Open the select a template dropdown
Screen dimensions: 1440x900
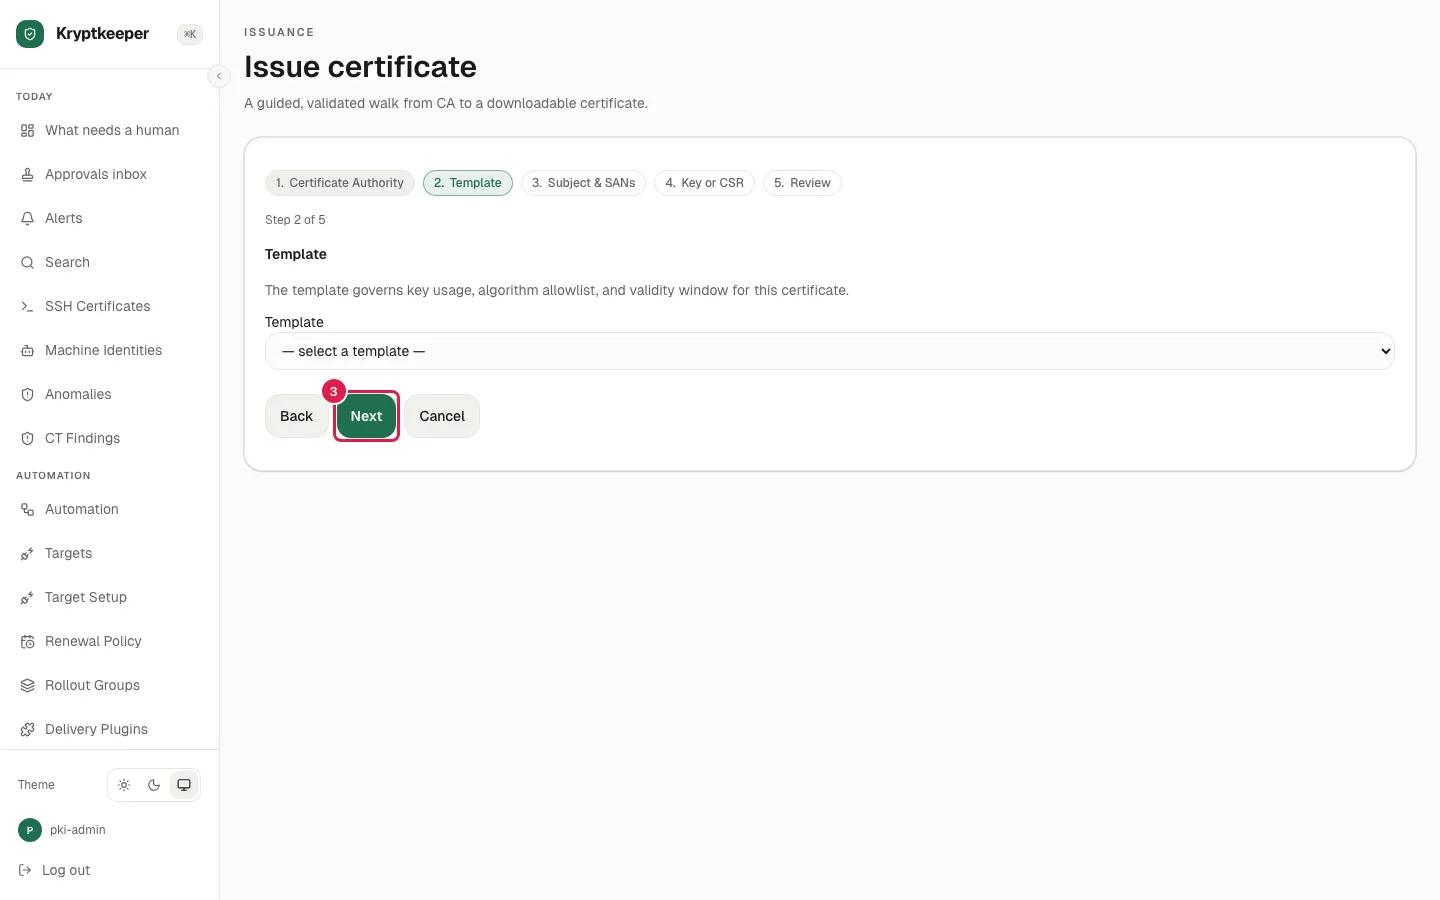[829, 351]
